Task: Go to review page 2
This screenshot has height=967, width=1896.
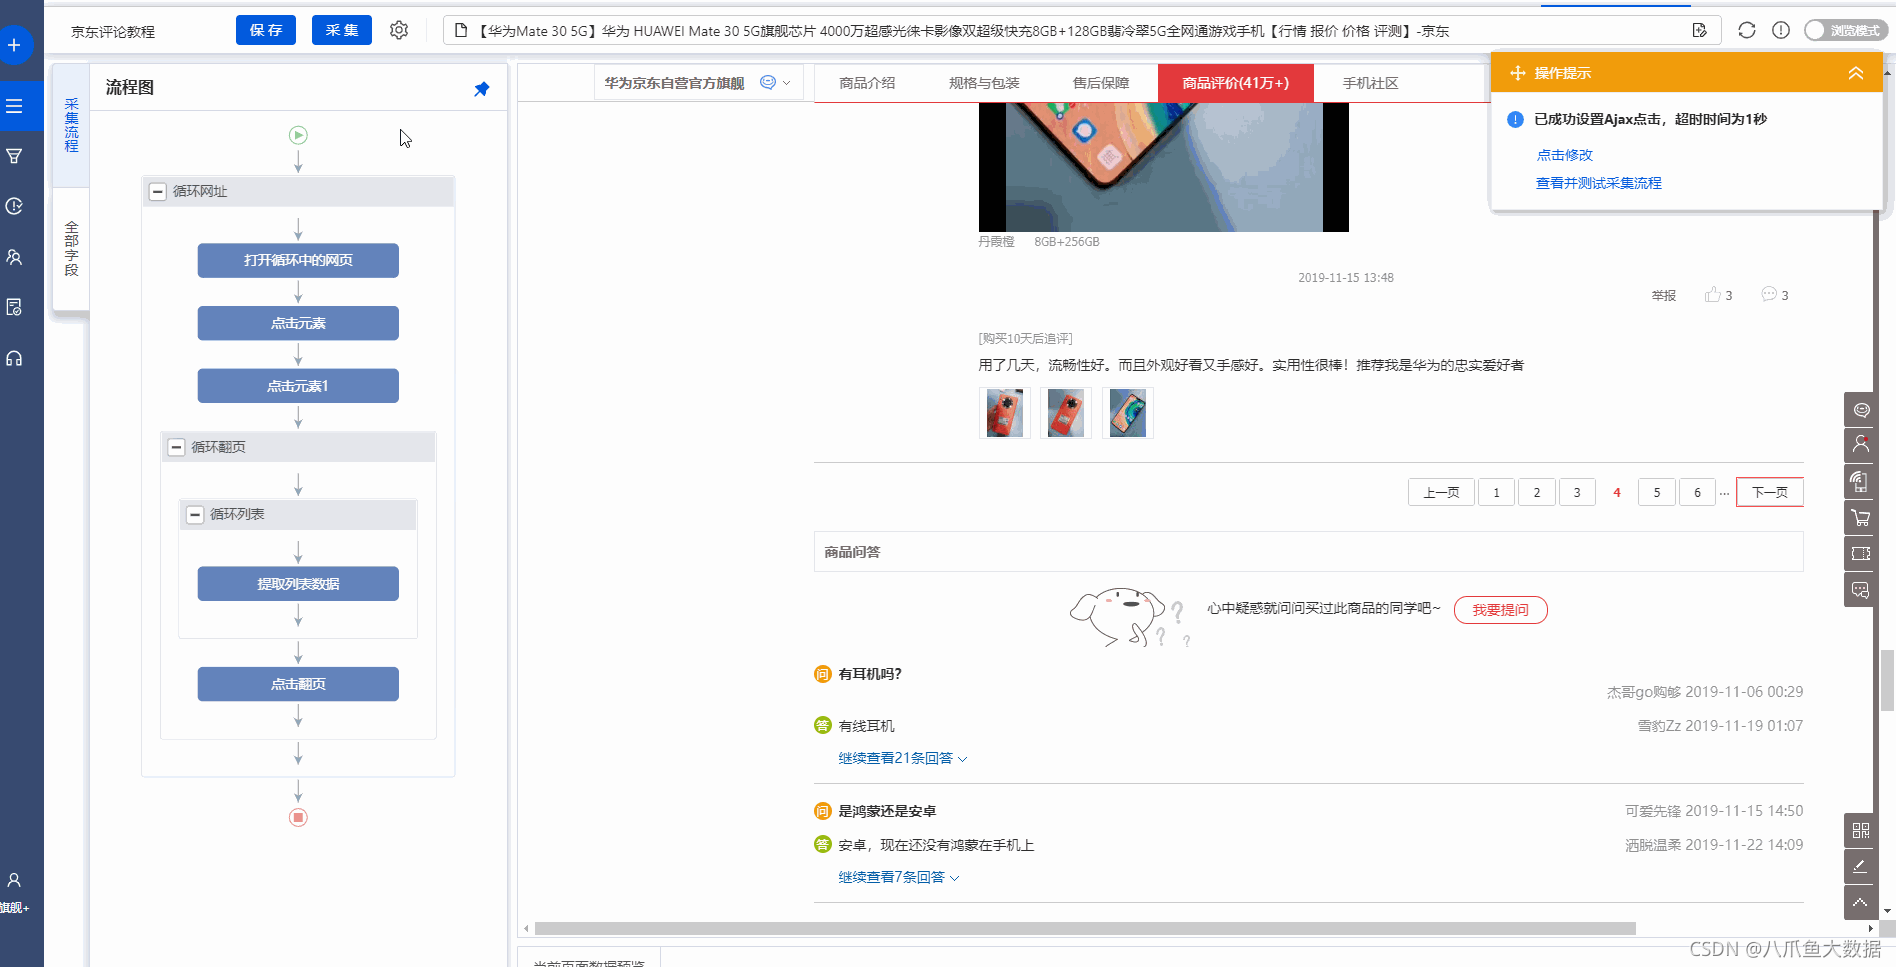Action: pos(1537,492)
